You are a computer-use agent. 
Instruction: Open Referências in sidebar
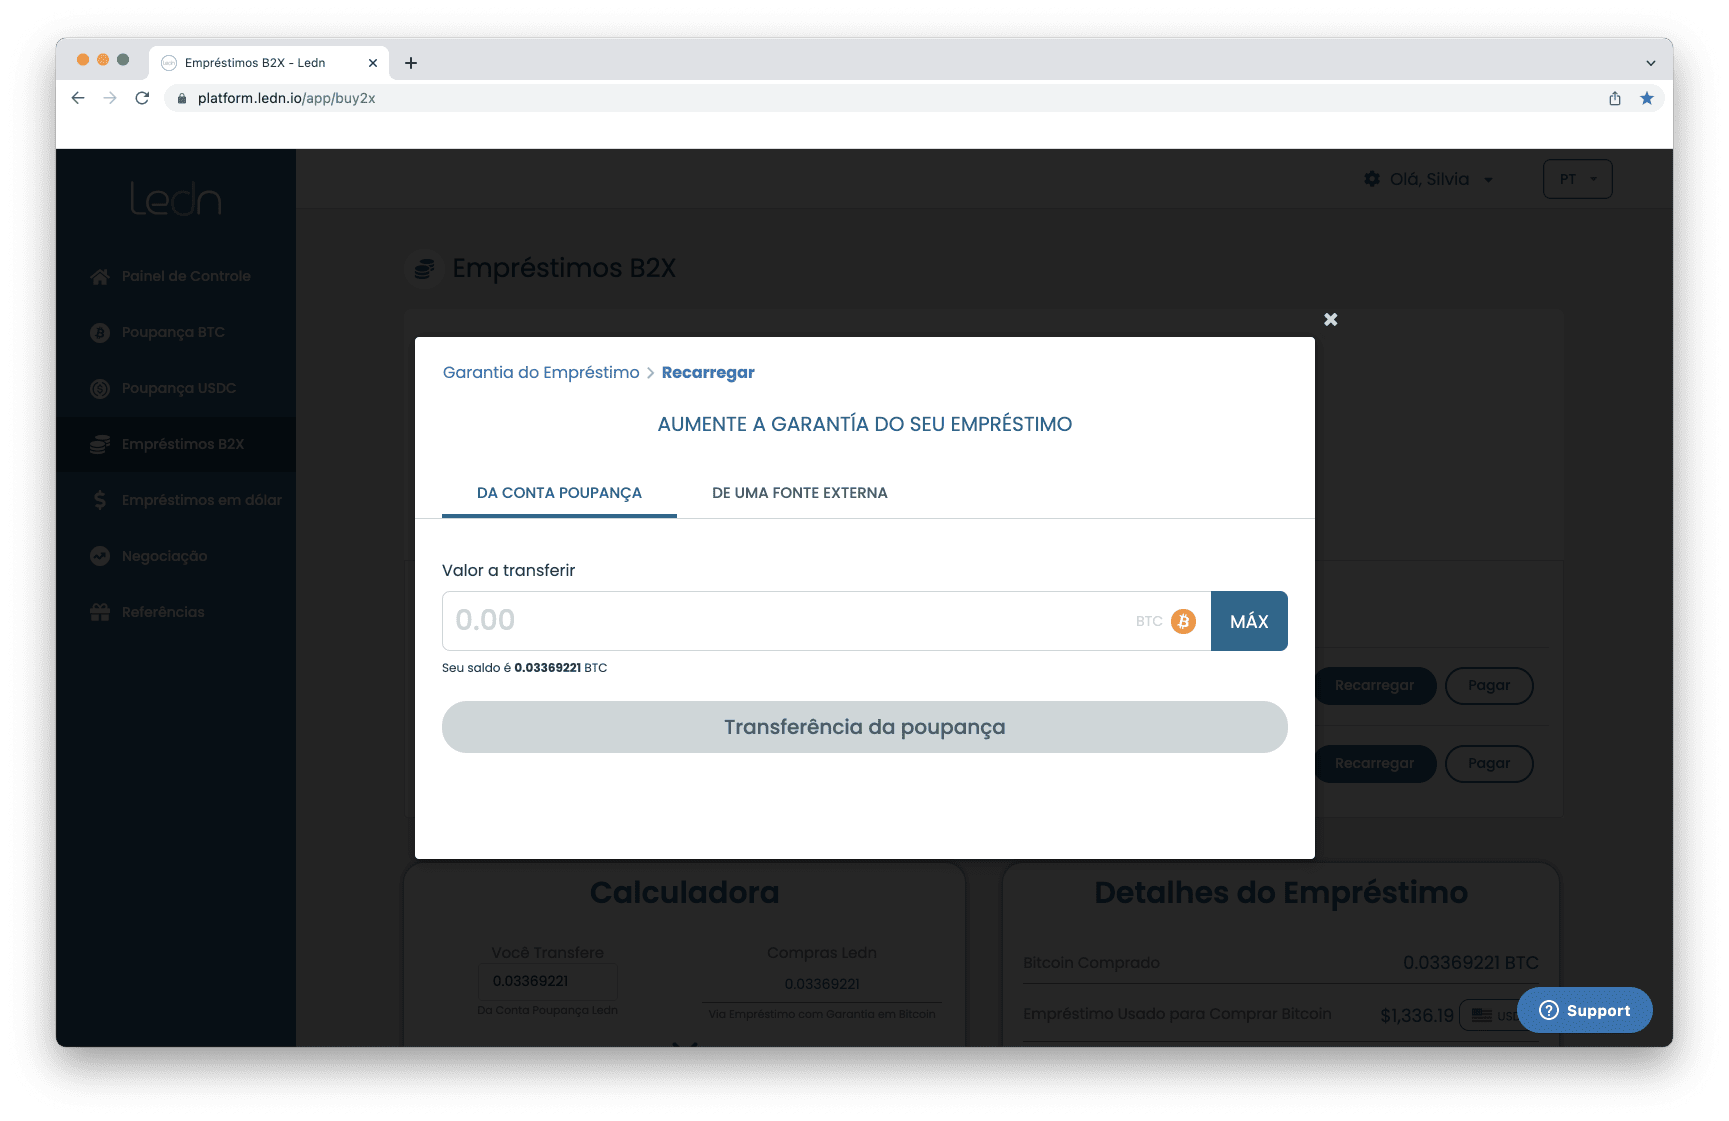[x=176, y=612]
